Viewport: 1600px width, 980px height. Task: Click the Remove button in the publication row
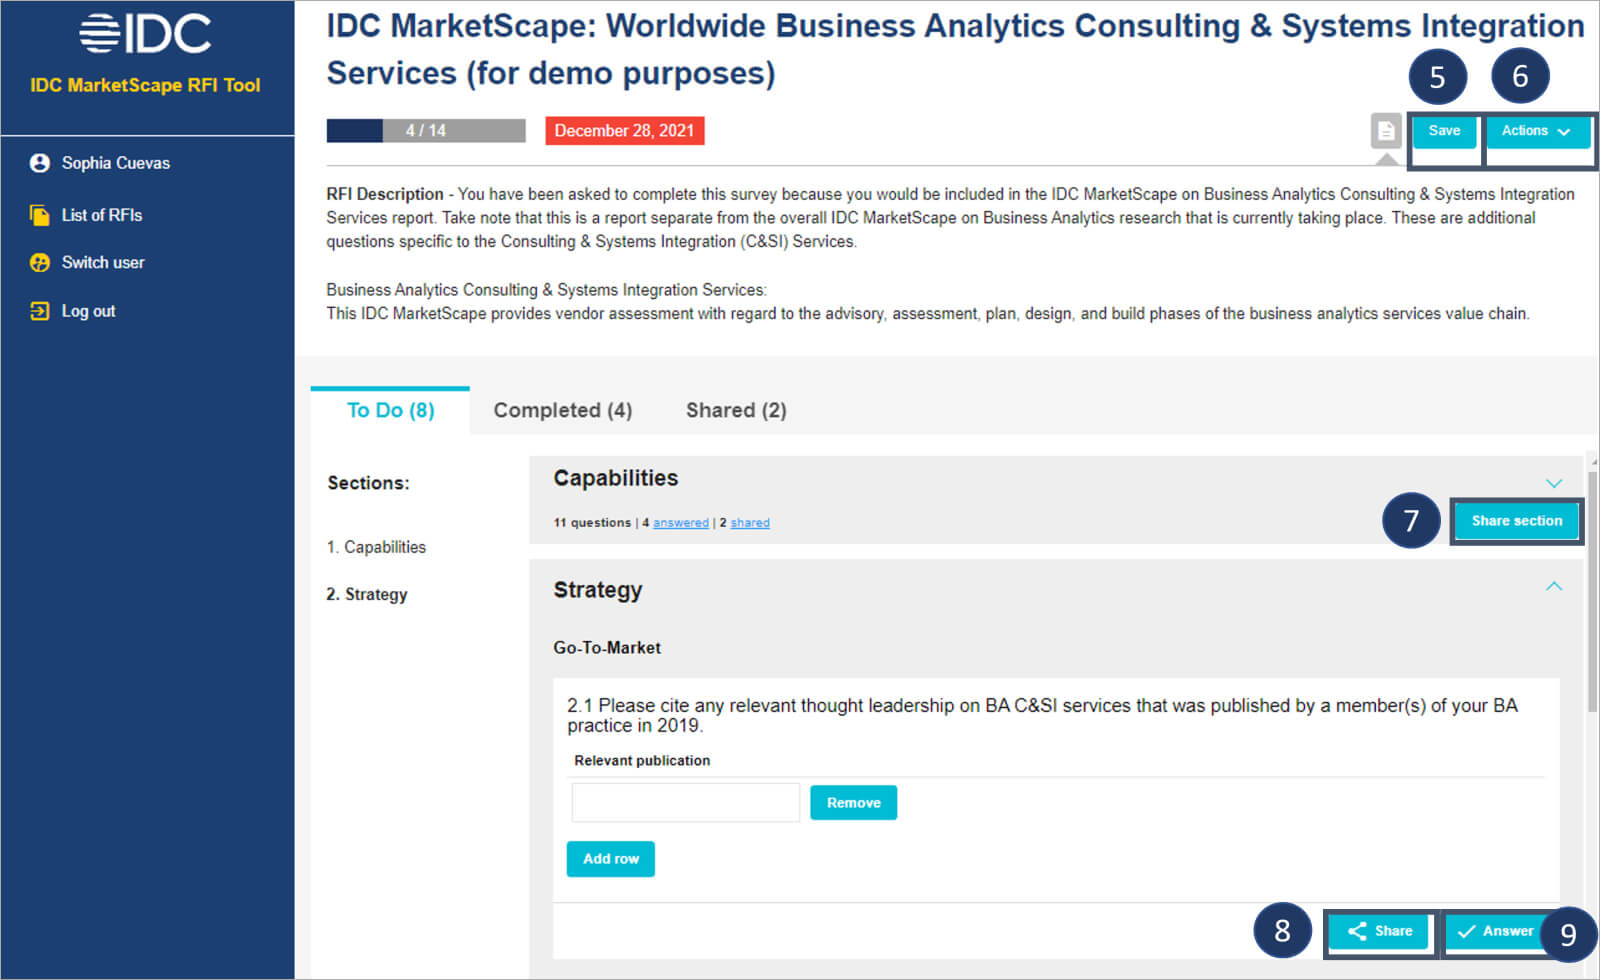(853, 803)
